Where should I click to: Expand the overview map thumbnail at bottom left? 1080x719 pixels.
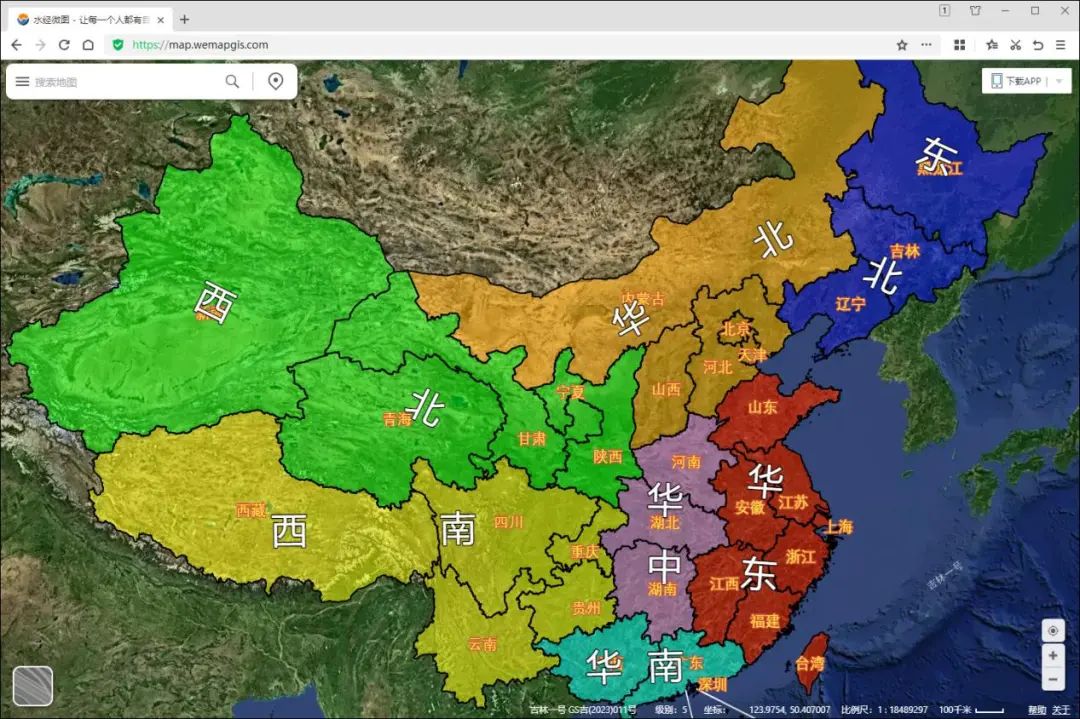pyautogui.click(x=33, y=685)
